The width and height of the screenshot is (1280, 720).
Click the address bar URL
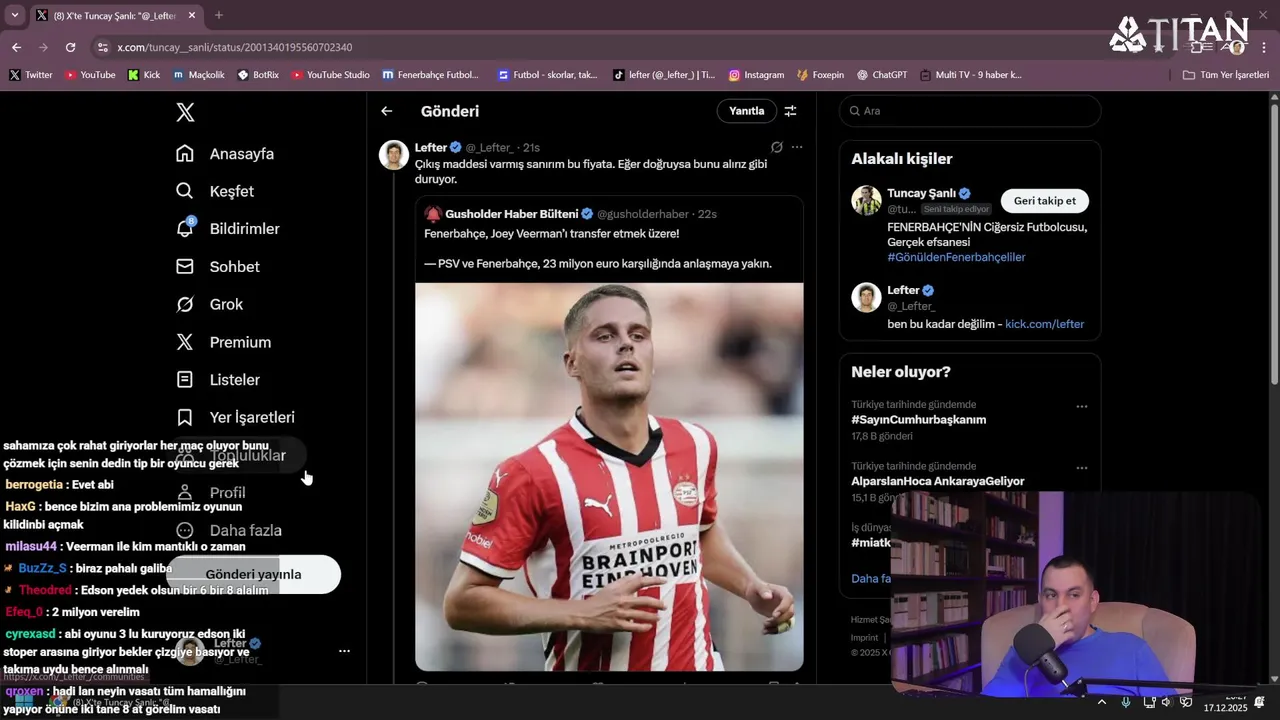234,47
